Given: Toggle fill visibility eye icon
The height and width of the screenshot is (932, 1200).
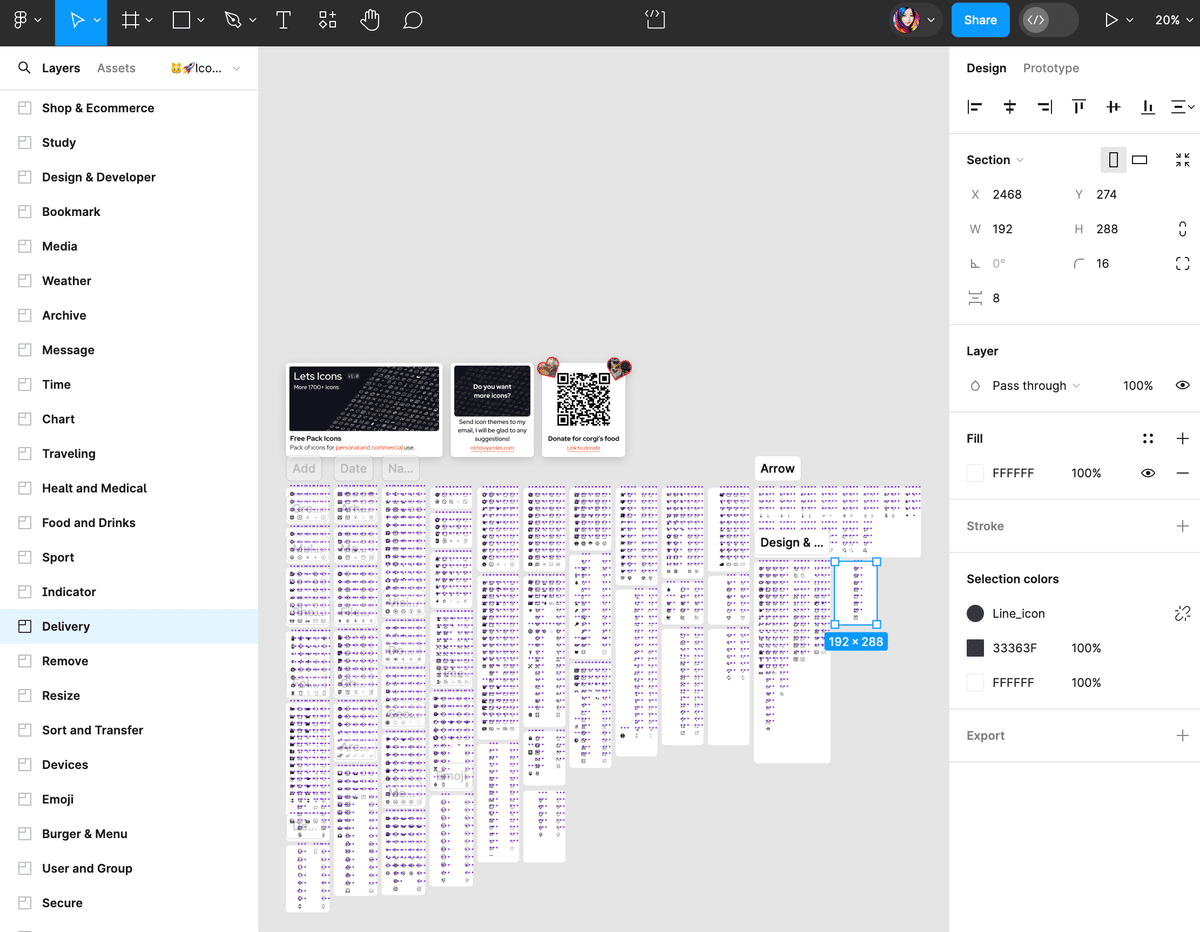Looking at the screenshot, I should 1148,473.
